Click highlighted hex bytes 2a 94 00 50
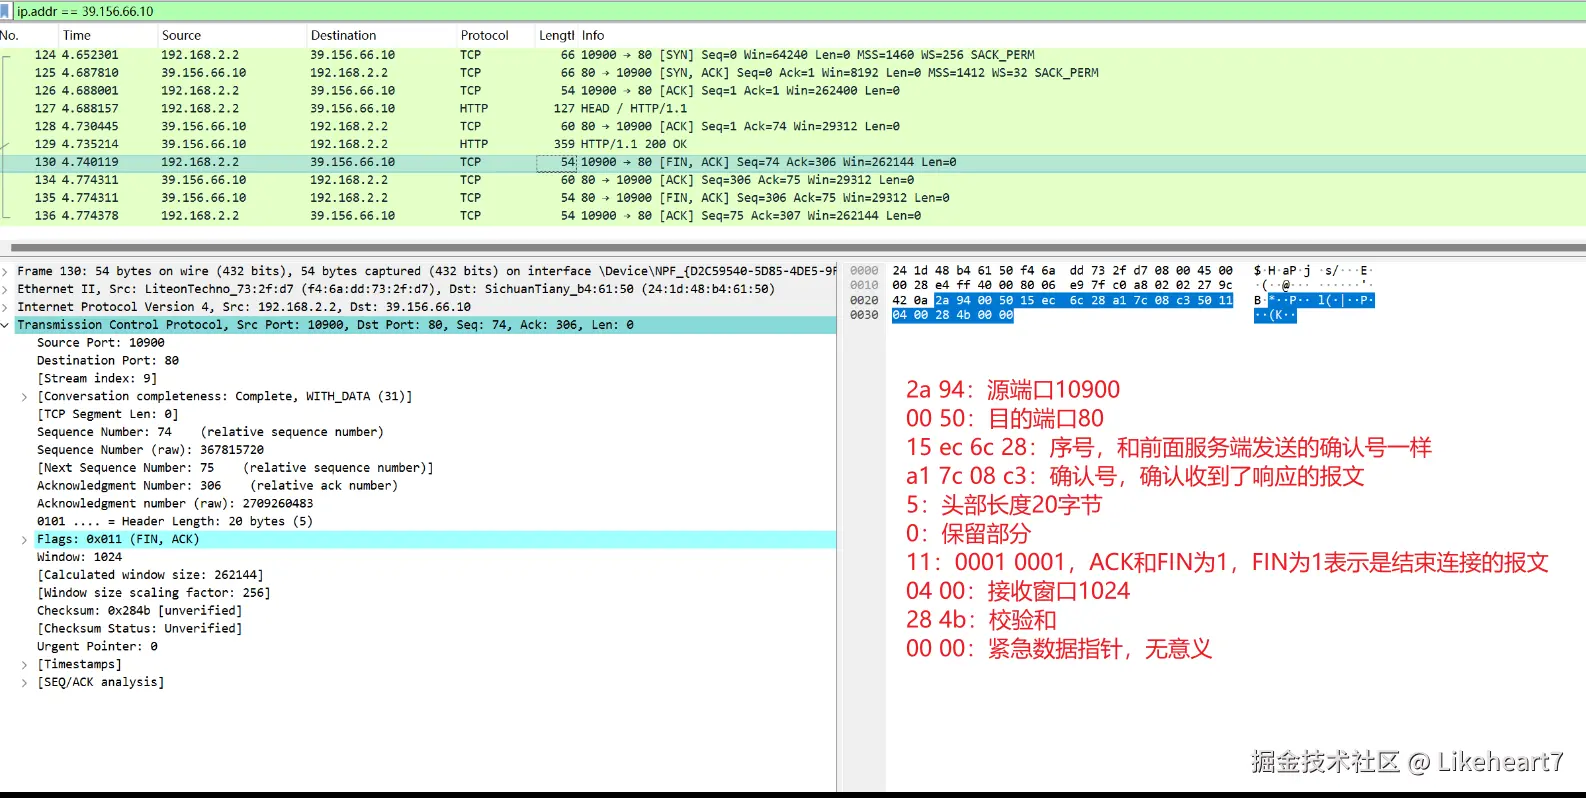 (974, 300)
